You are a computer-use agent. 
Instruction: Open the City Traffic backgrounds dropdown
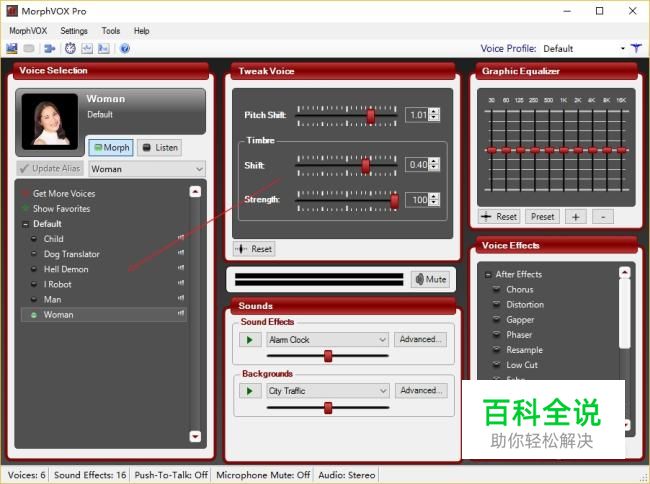pos(383,391)
